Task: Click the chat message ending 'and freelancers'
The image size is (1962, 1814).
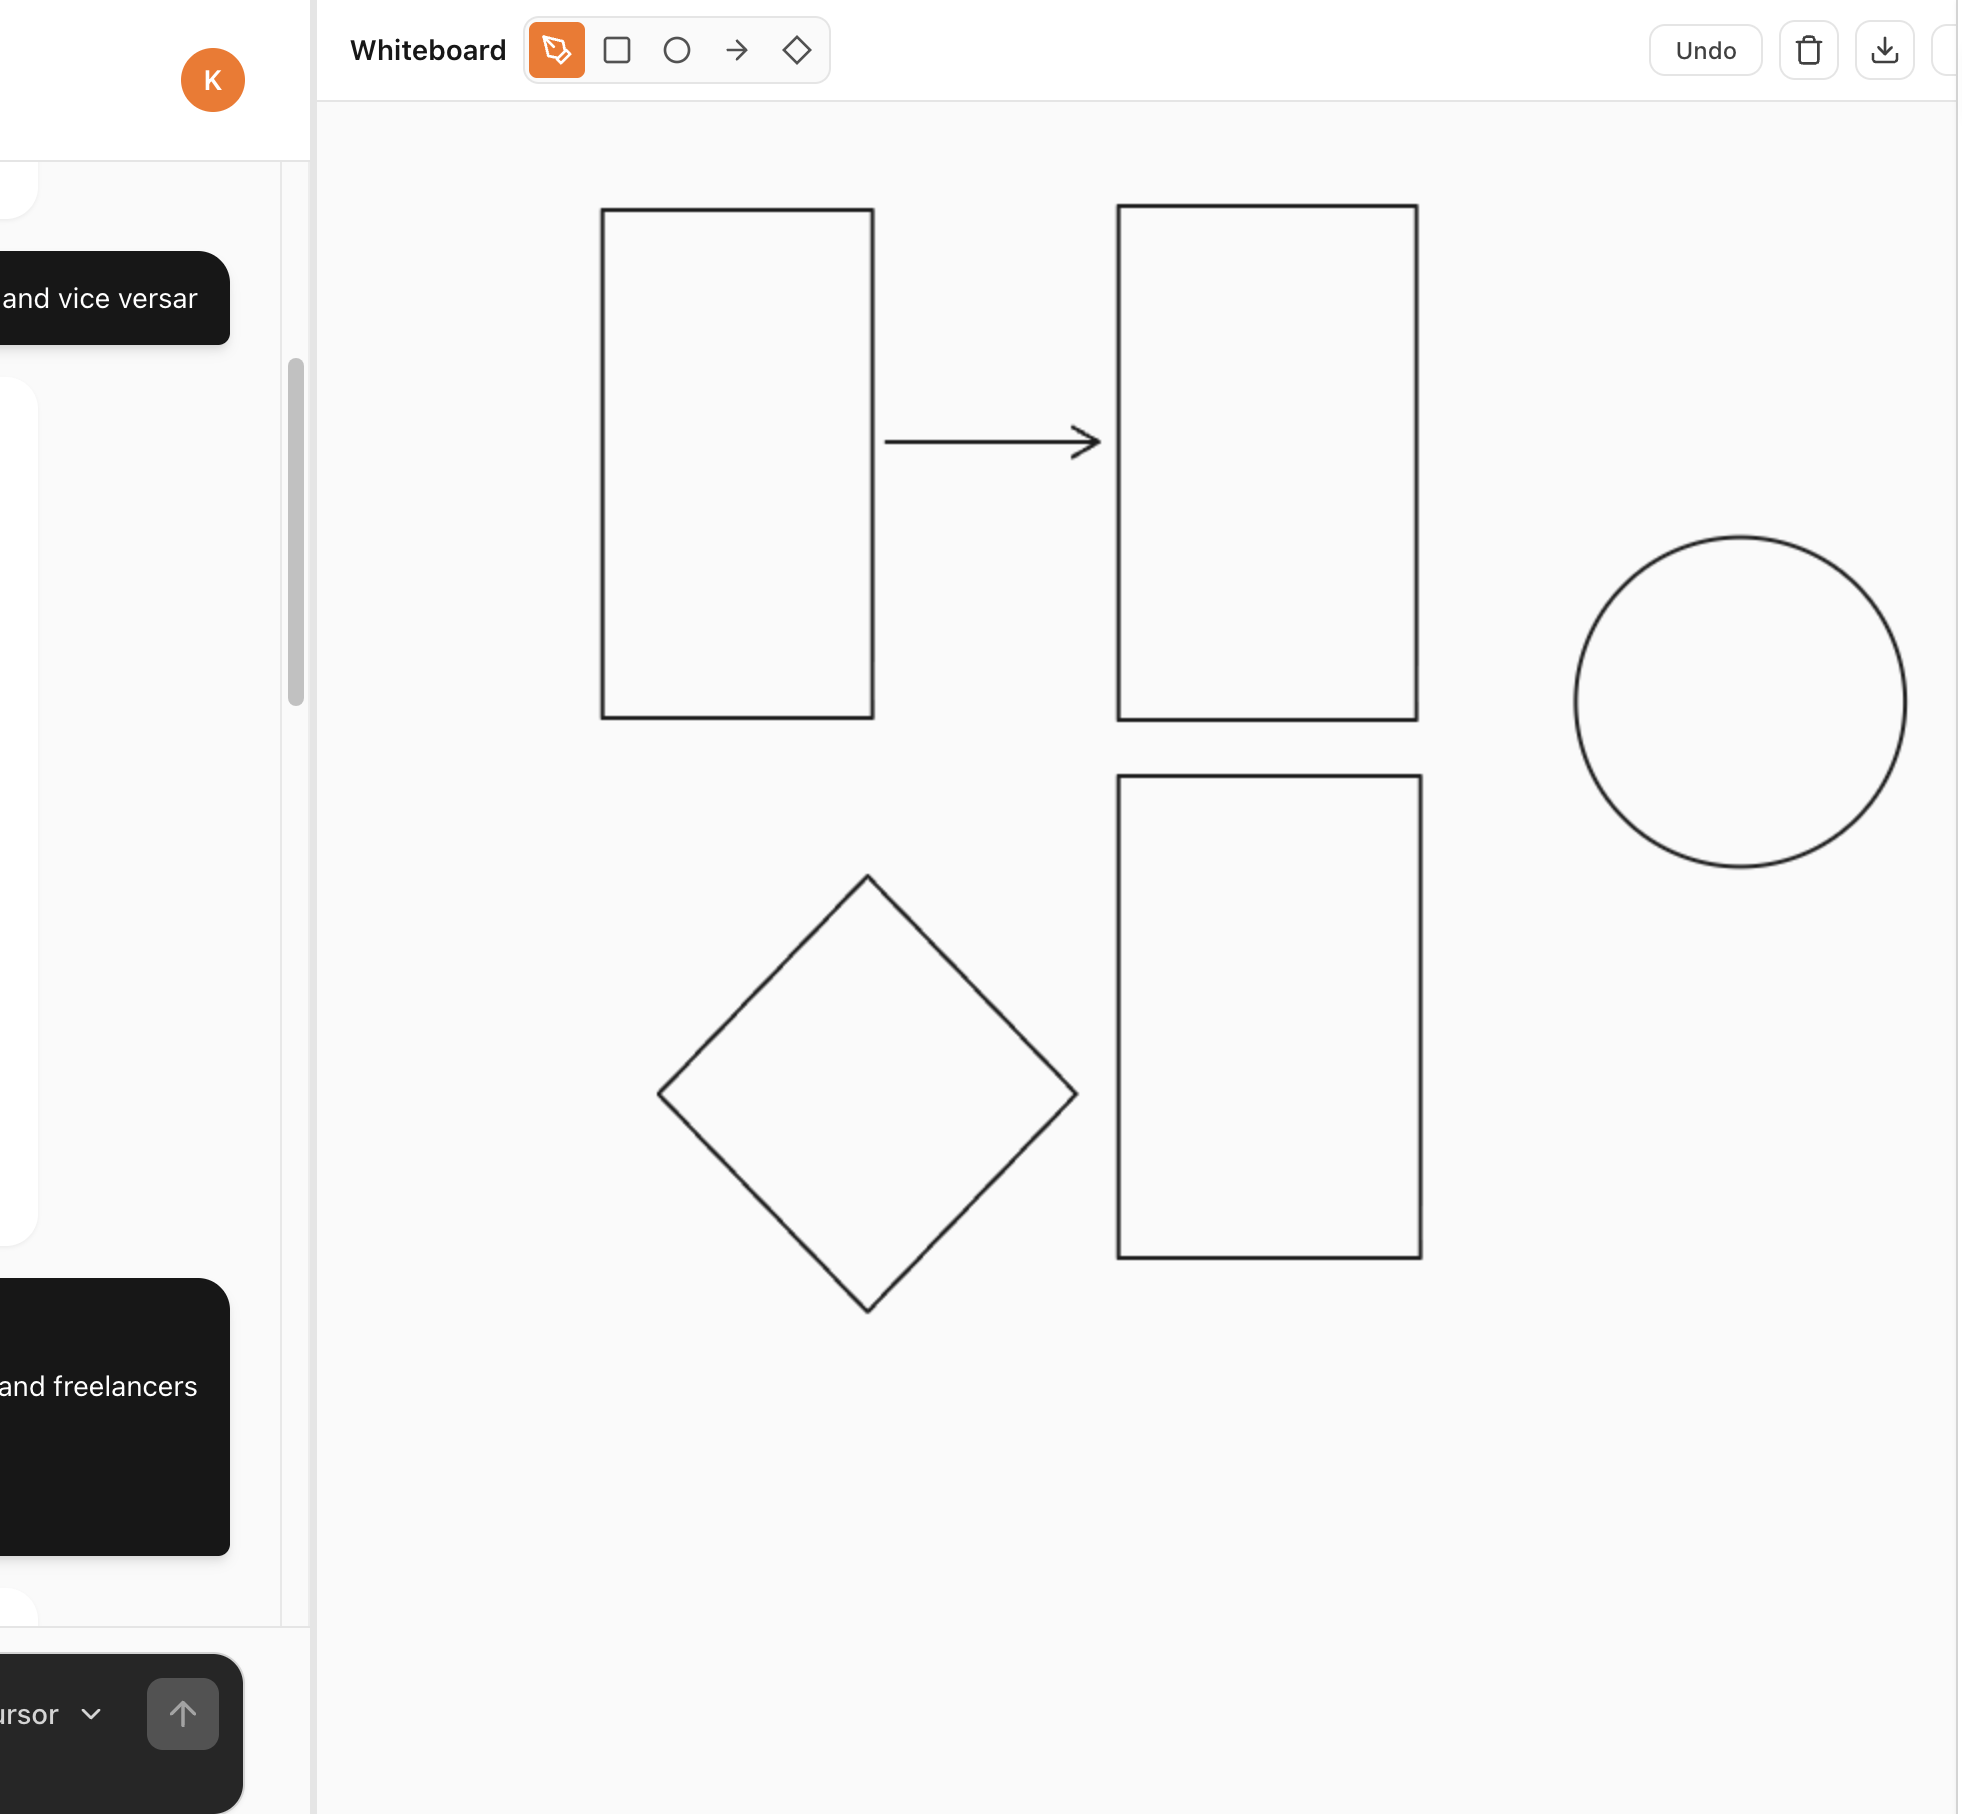Action: [x=97, y=1386]
